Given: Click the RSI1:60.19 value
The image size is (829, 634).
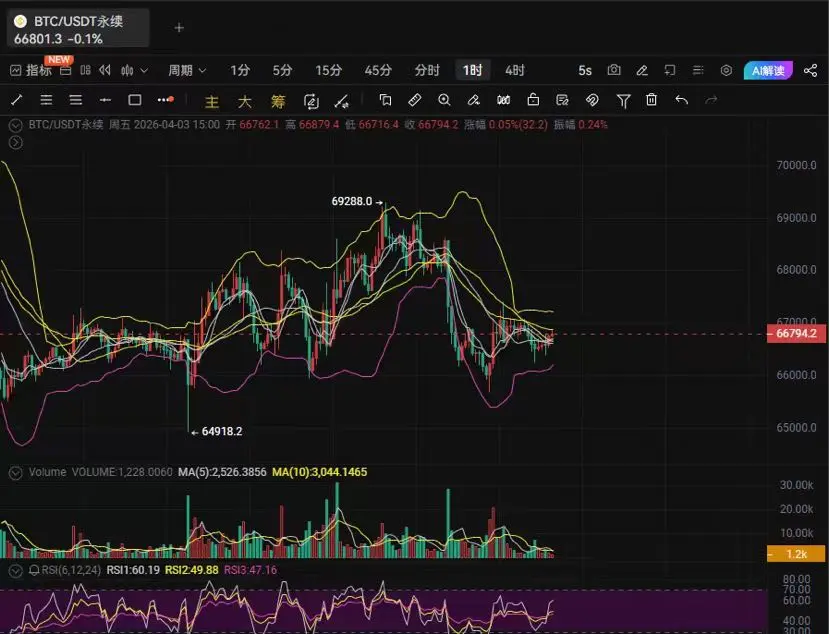Looking at the screenshot, I should [133, 570].
